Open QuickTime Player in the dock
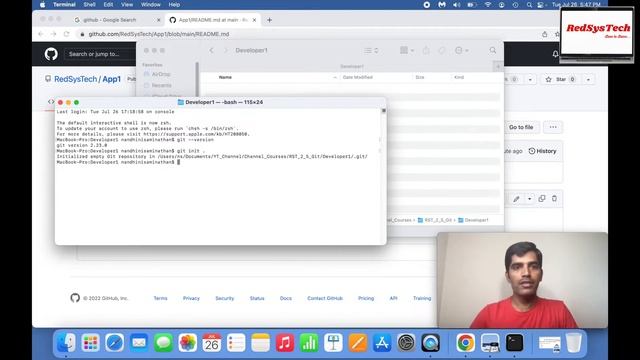The image size is (640, 360). [x=431, y=342]
